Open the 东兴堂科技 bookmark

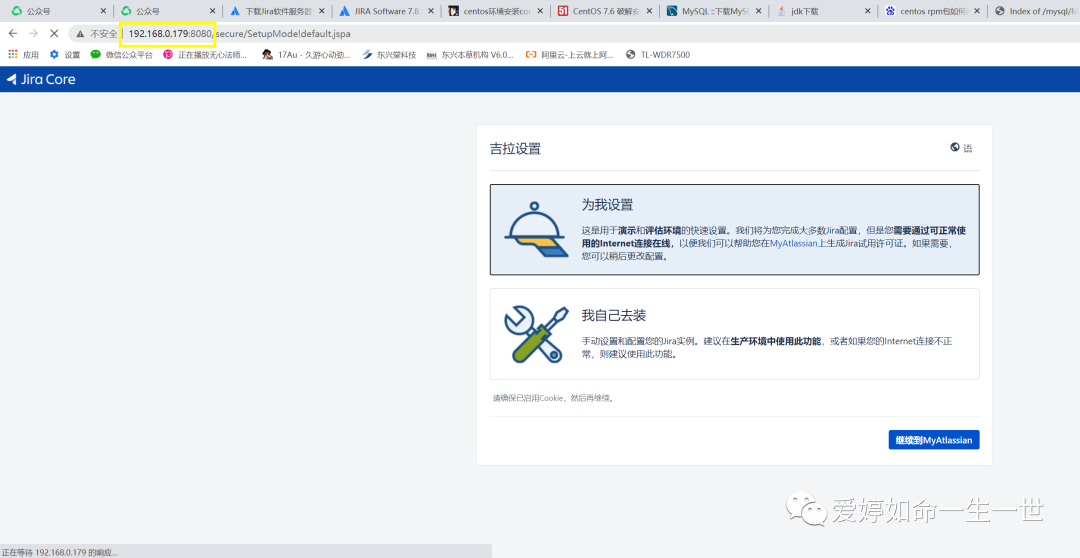(x=389, y=54)
